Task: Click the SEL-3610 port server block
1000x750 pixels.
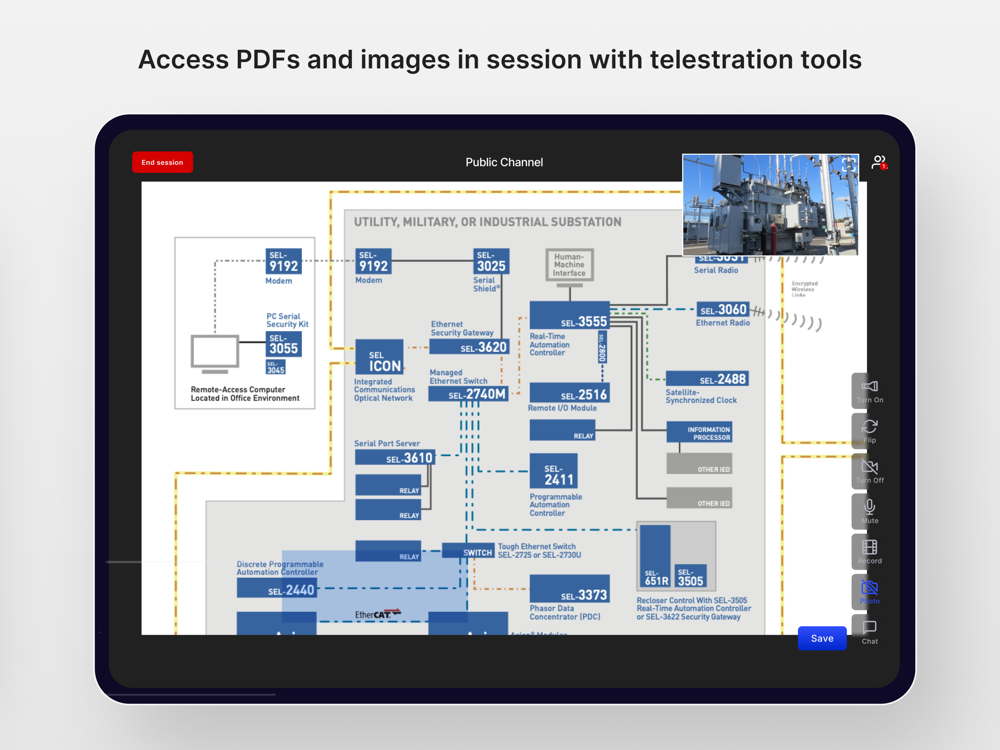Action: coord(395,457)
